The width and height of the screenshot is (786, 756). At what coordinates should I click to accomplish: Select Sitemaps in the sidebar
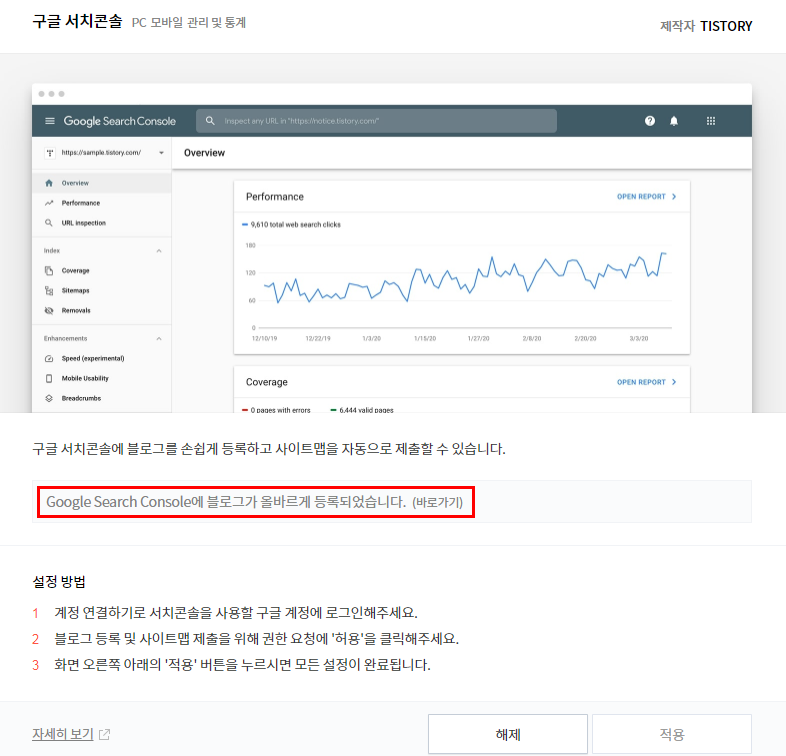click(x=102, y=291)
